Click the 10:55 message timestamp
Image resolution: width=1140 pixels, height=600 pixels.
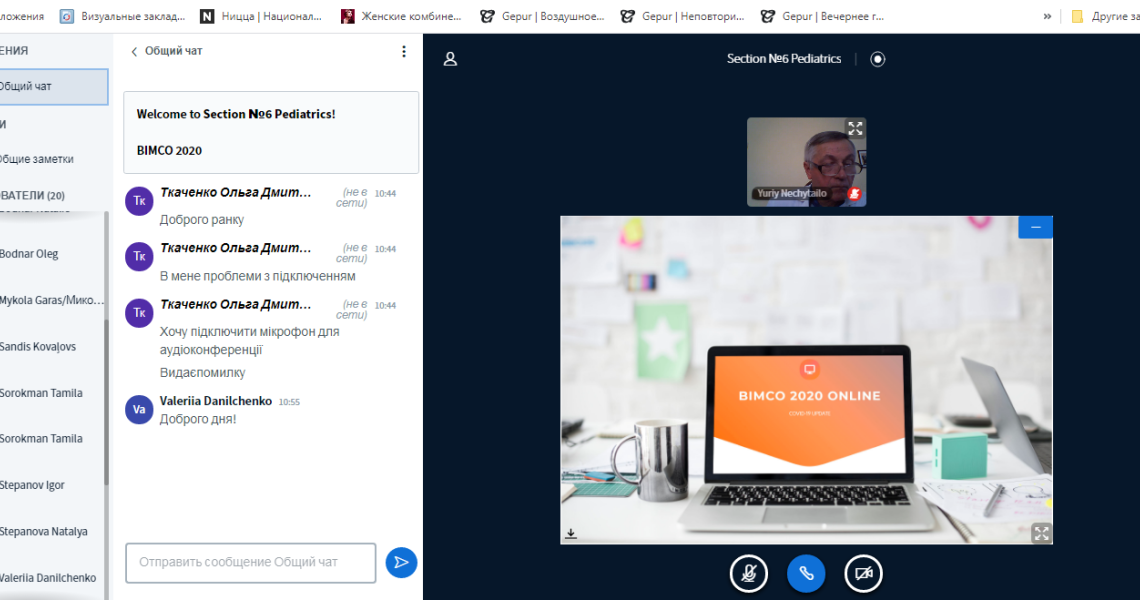click(x=289, y=402)
